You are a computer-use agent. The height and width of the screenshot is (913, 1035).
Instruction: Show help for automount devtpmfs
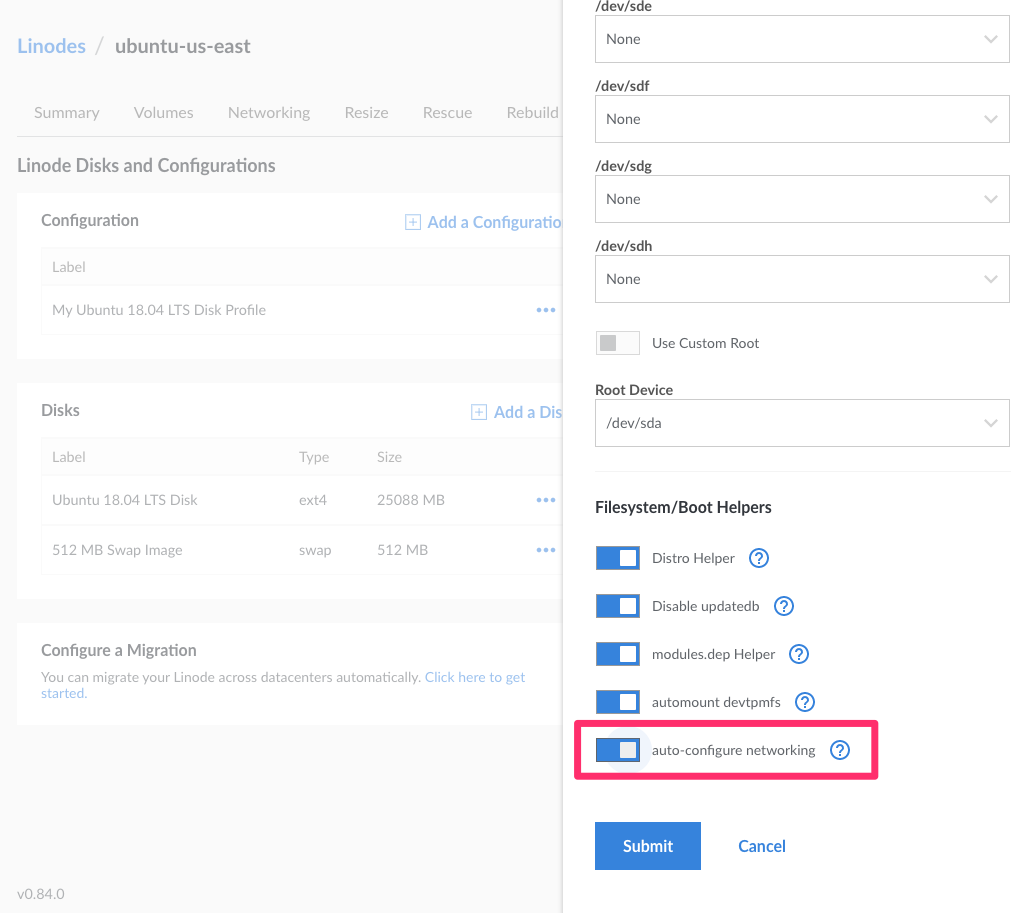point(804,702)
